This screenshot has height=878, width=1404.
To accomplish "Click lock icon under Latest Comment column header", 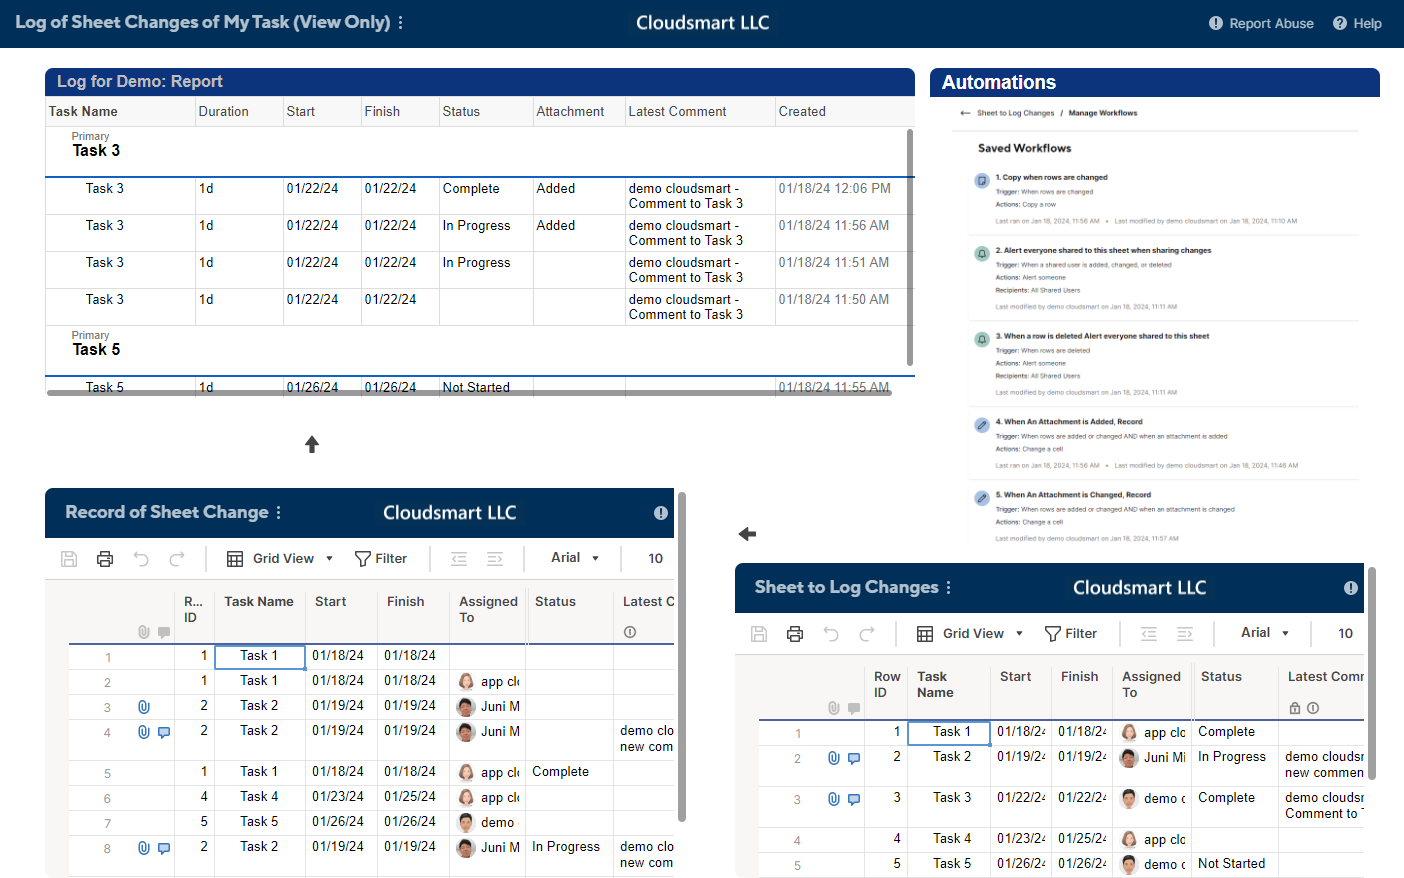I will pos(1295,708).
